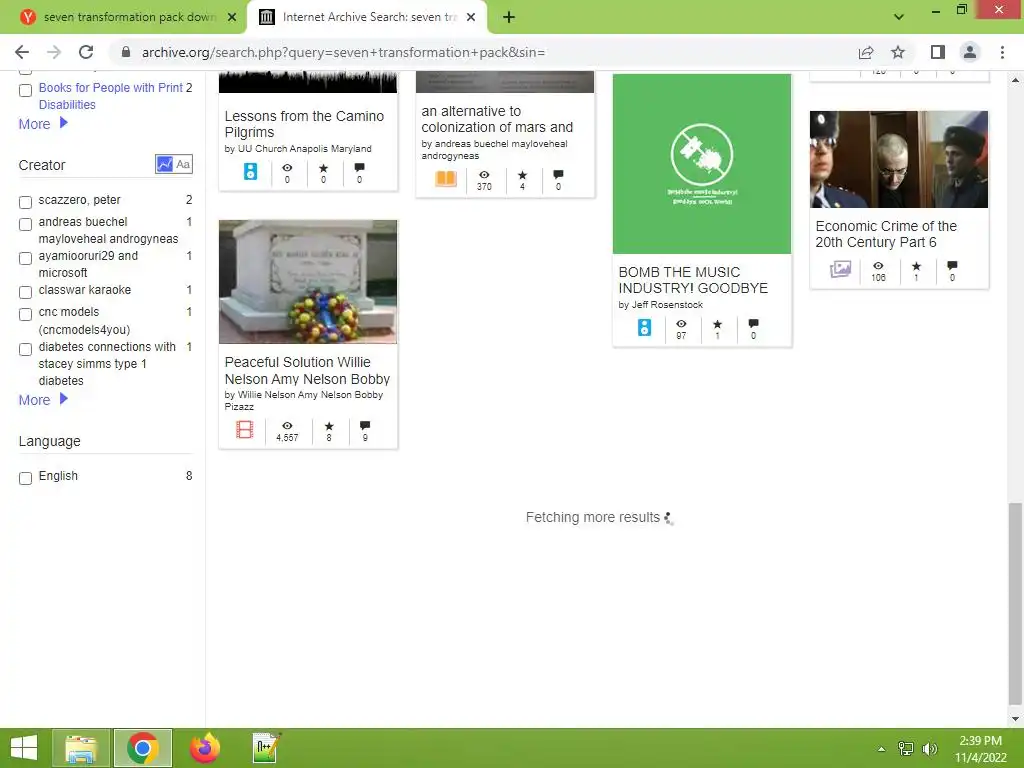Open Firefox from the taskbar
1024x768 pixels.
coord(204,748)
